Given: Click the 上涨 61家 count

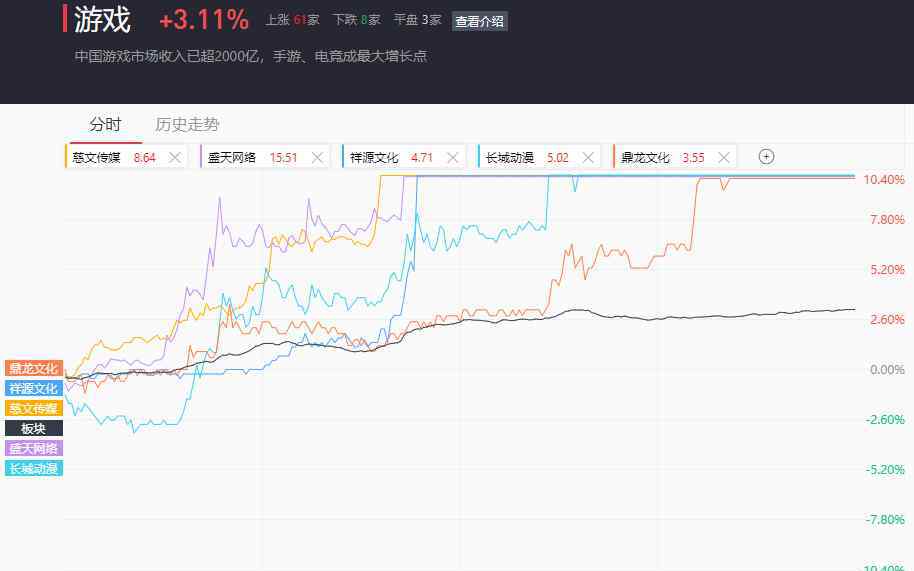Looking at the screenshot, I should [292, 20].
